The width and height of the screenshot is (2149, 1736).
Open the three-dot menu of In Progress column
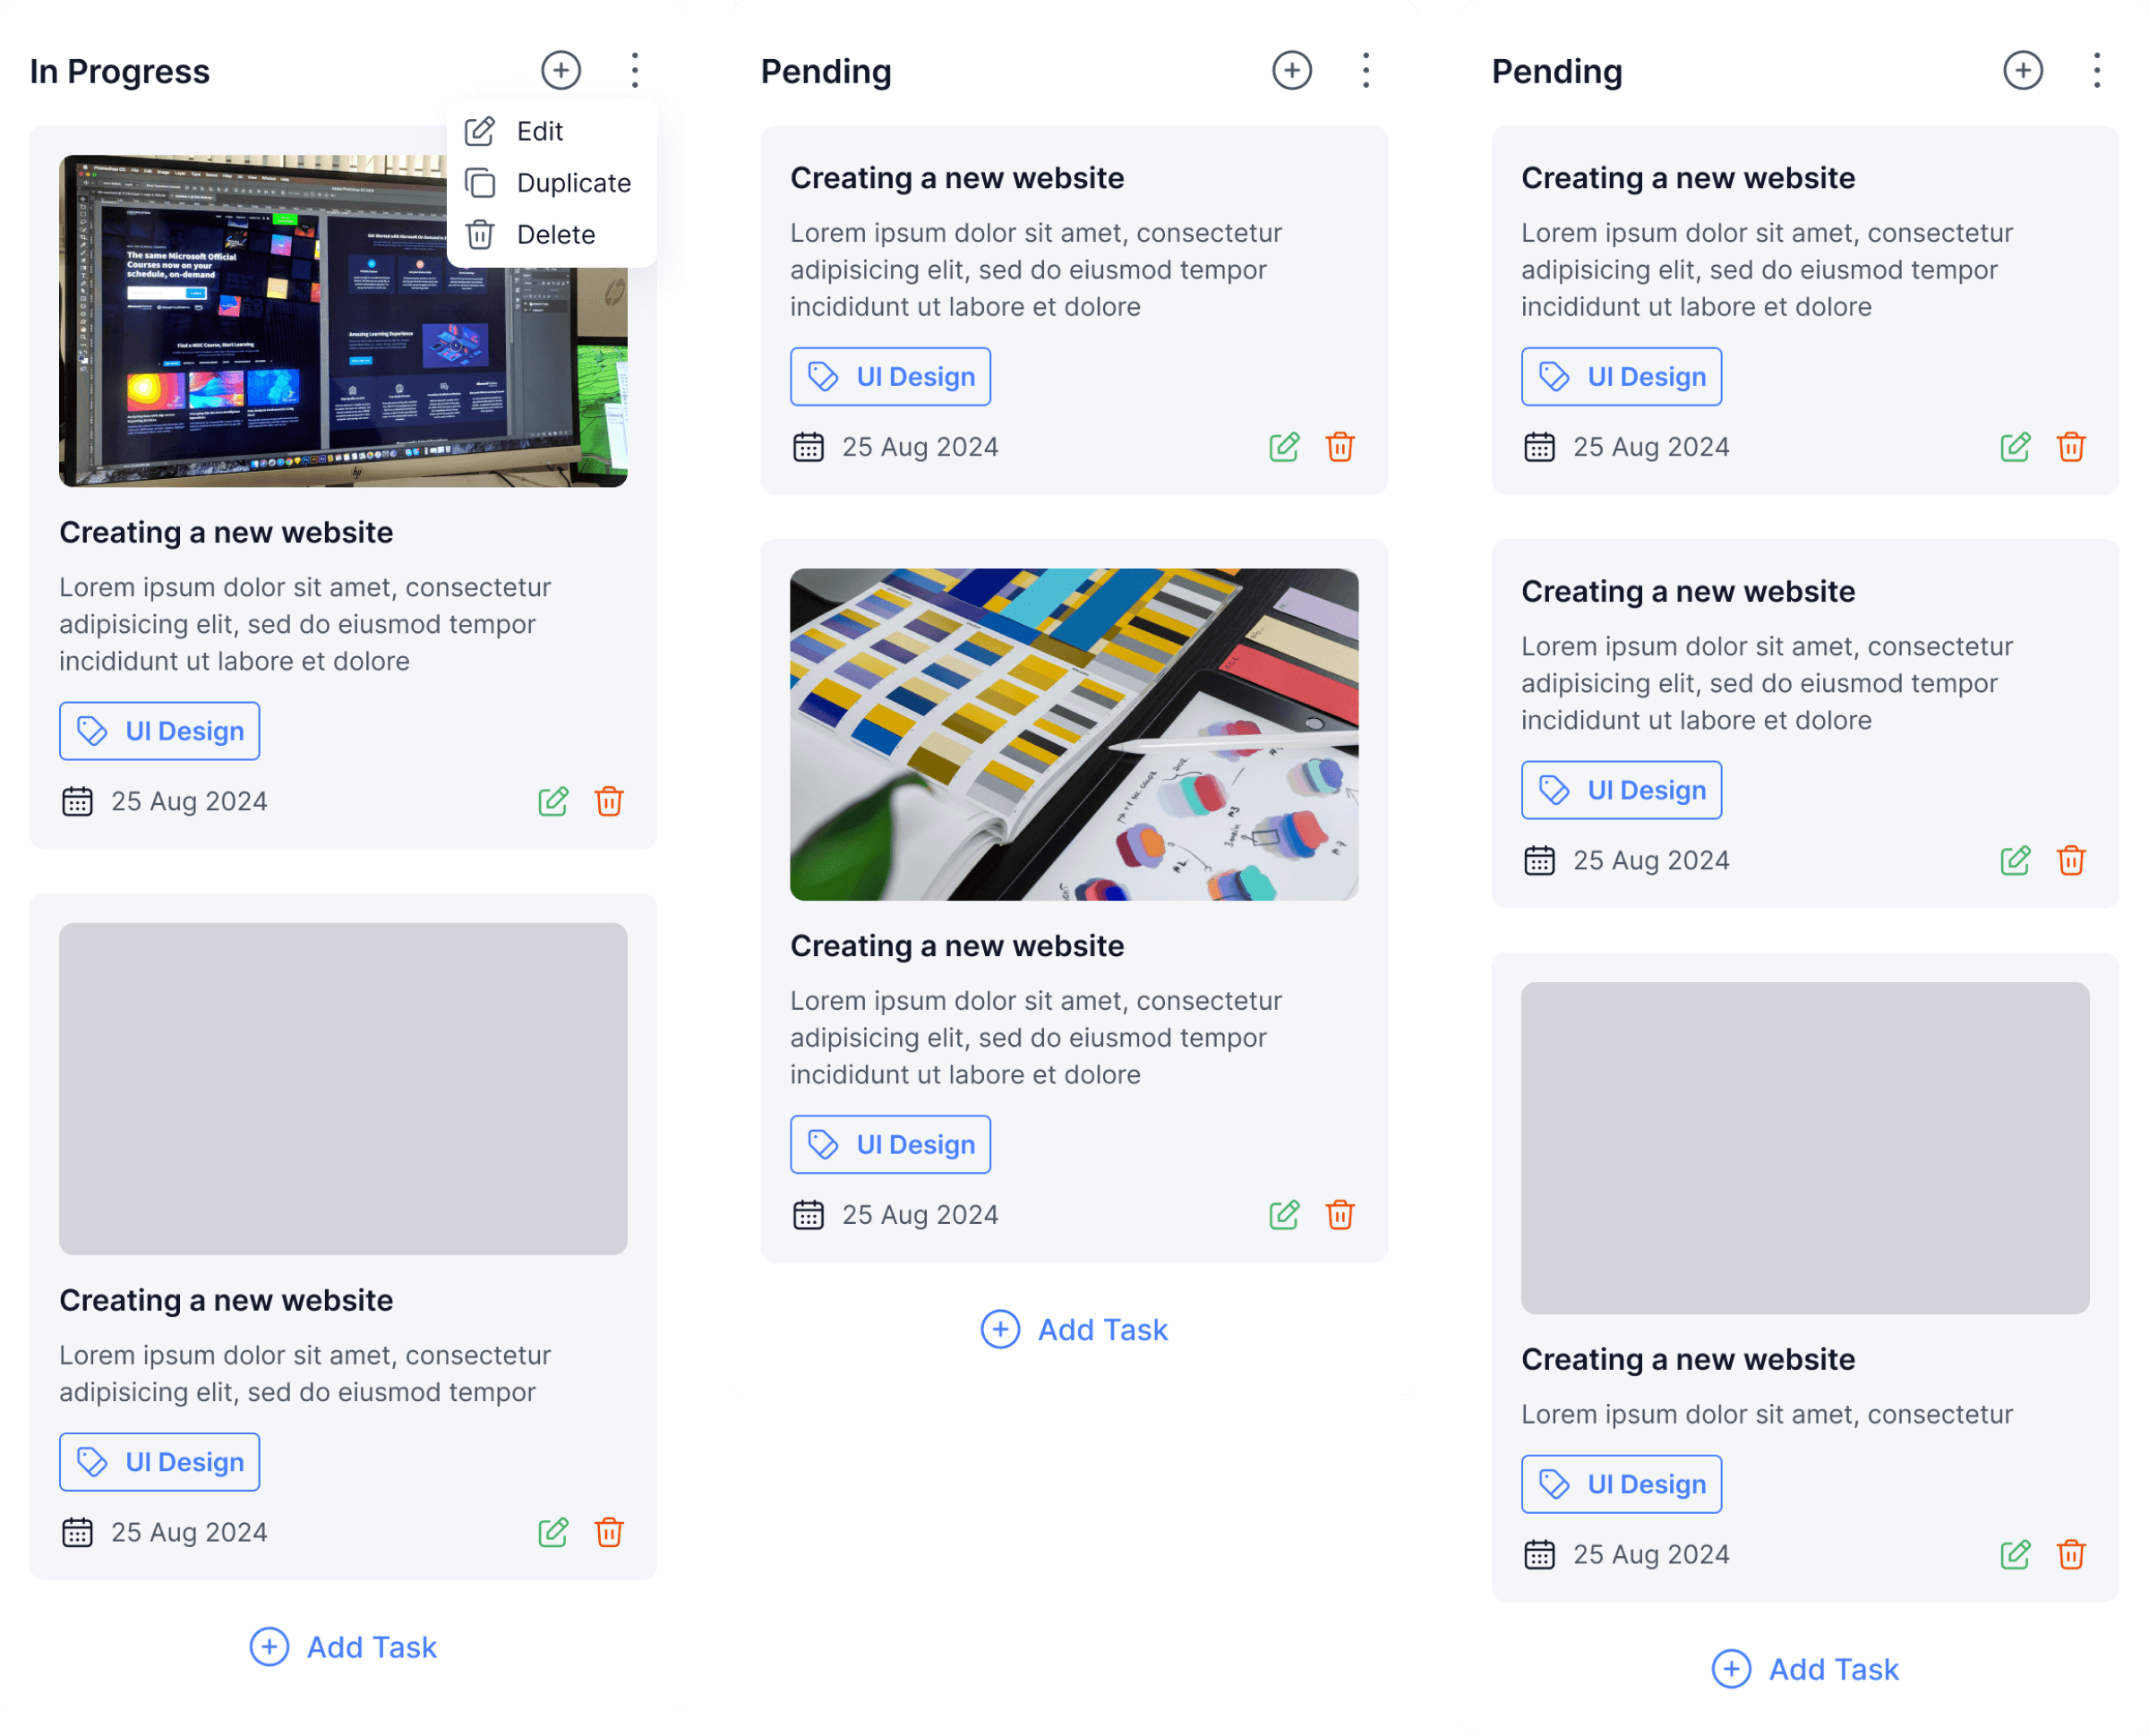634,71
